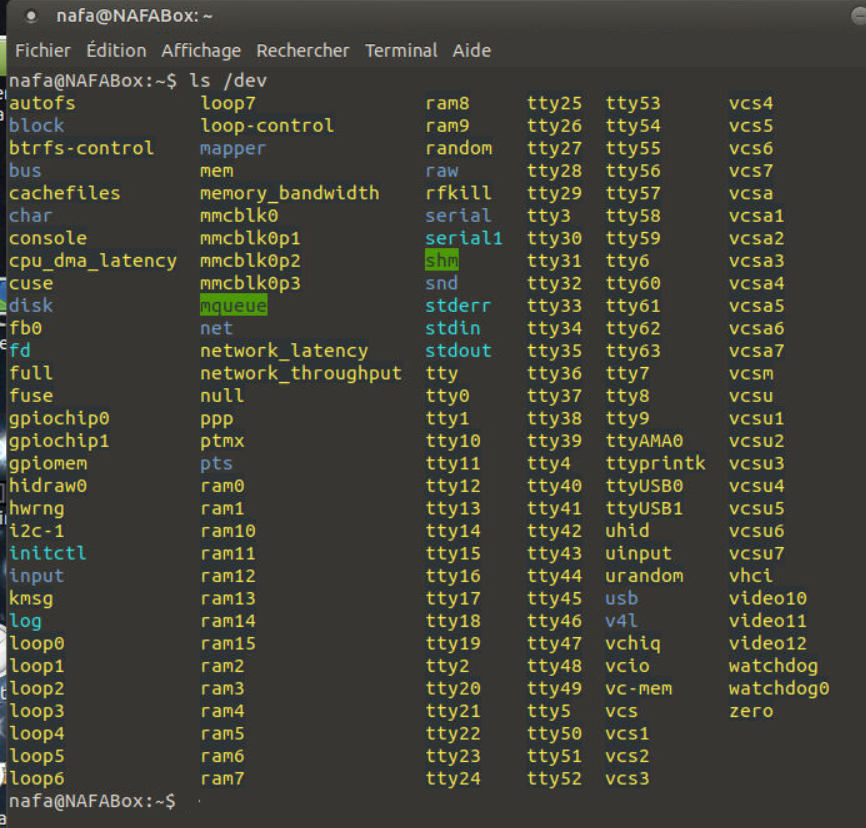Screen dimensions: 866x828
Task: Click the 'fb0' entry
Action: [25, 329]
